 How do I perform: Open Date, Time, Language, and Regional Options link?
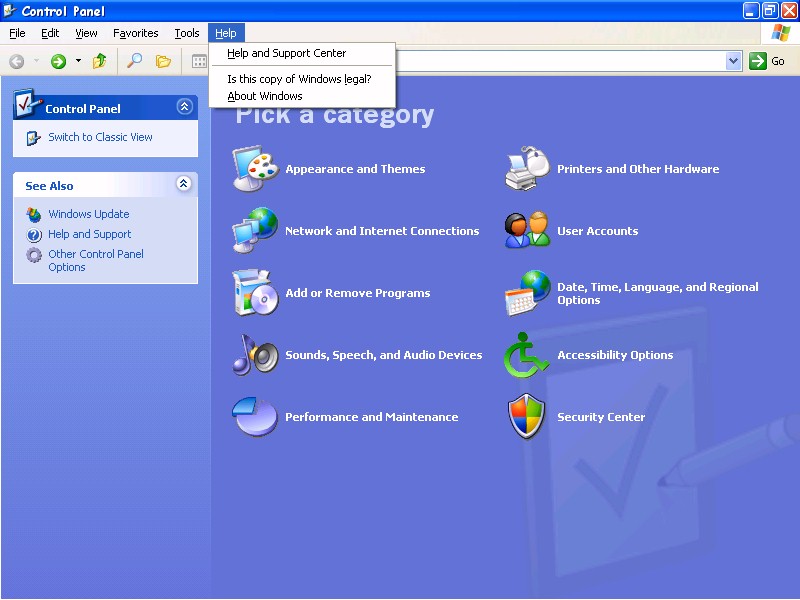[x=658, y=293]
